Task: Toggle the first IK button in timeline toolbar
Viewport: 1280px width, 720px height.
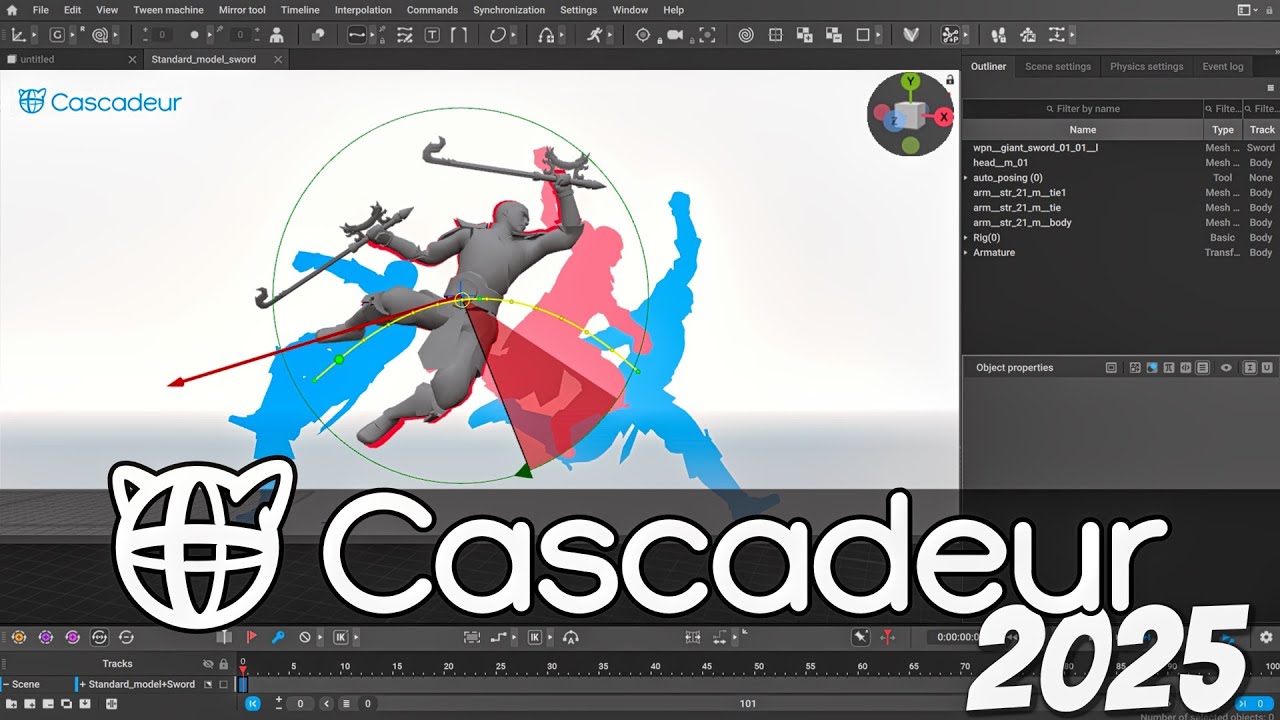Action: pyautogui.click(x=340, y=637)
